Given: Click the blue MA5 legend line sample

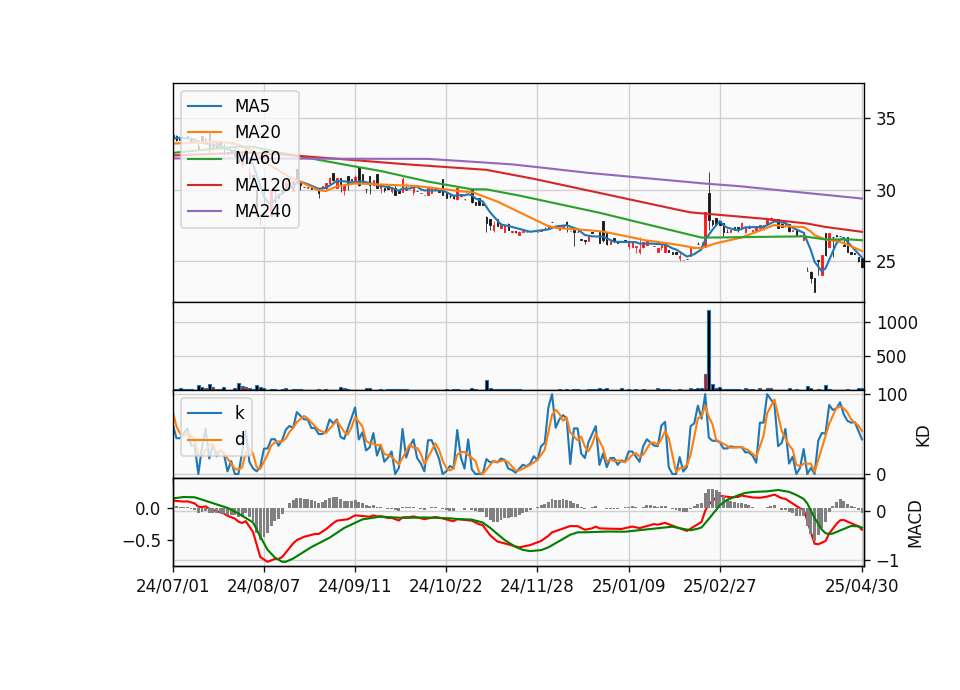Looking at the screenshot, I should pyautogui.click(x=204, y=107).
